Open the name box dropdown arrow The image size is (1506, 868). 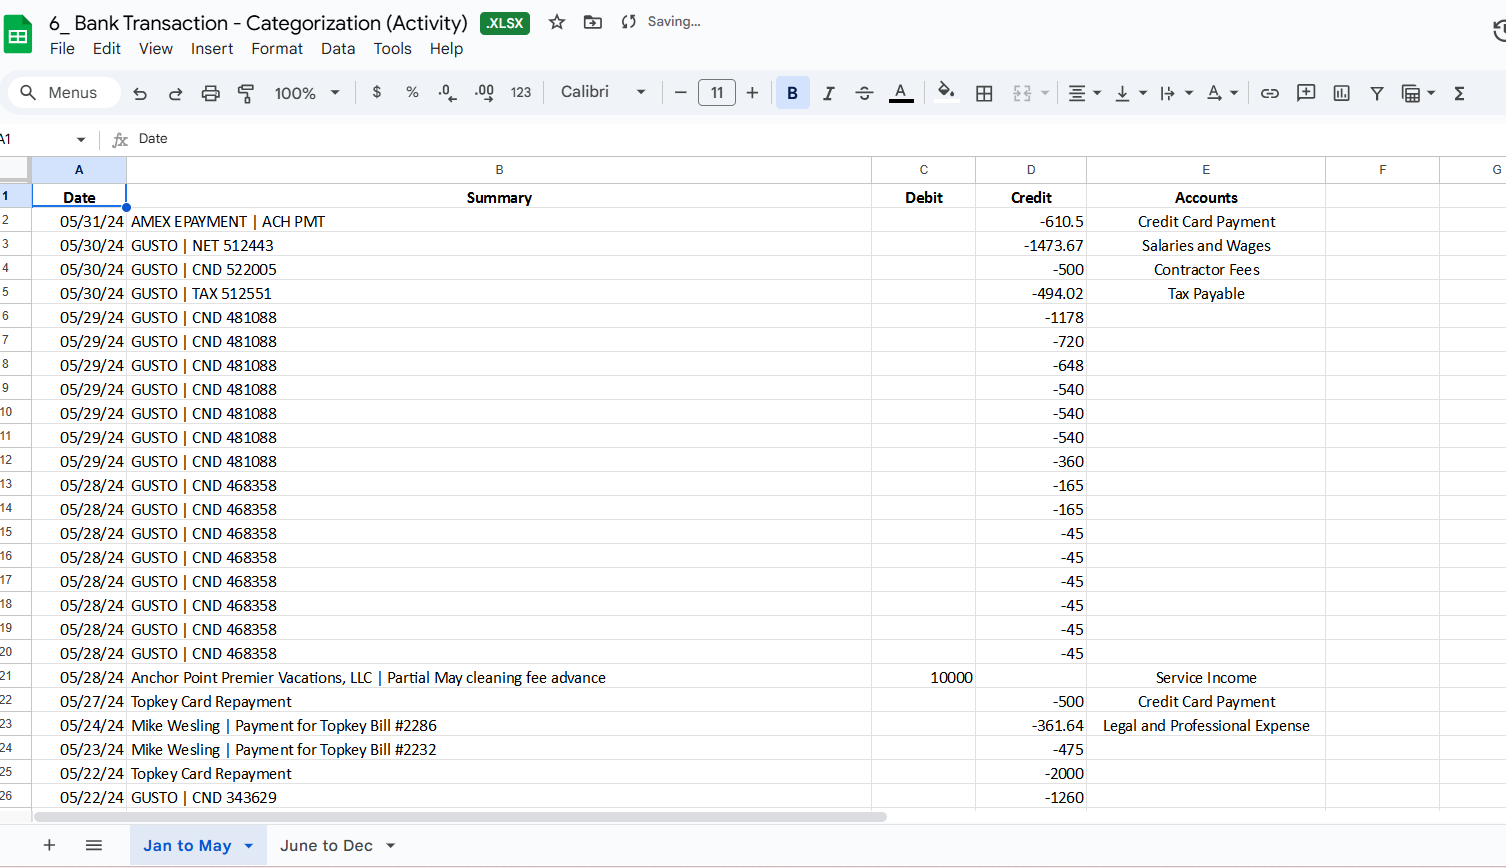81,139
